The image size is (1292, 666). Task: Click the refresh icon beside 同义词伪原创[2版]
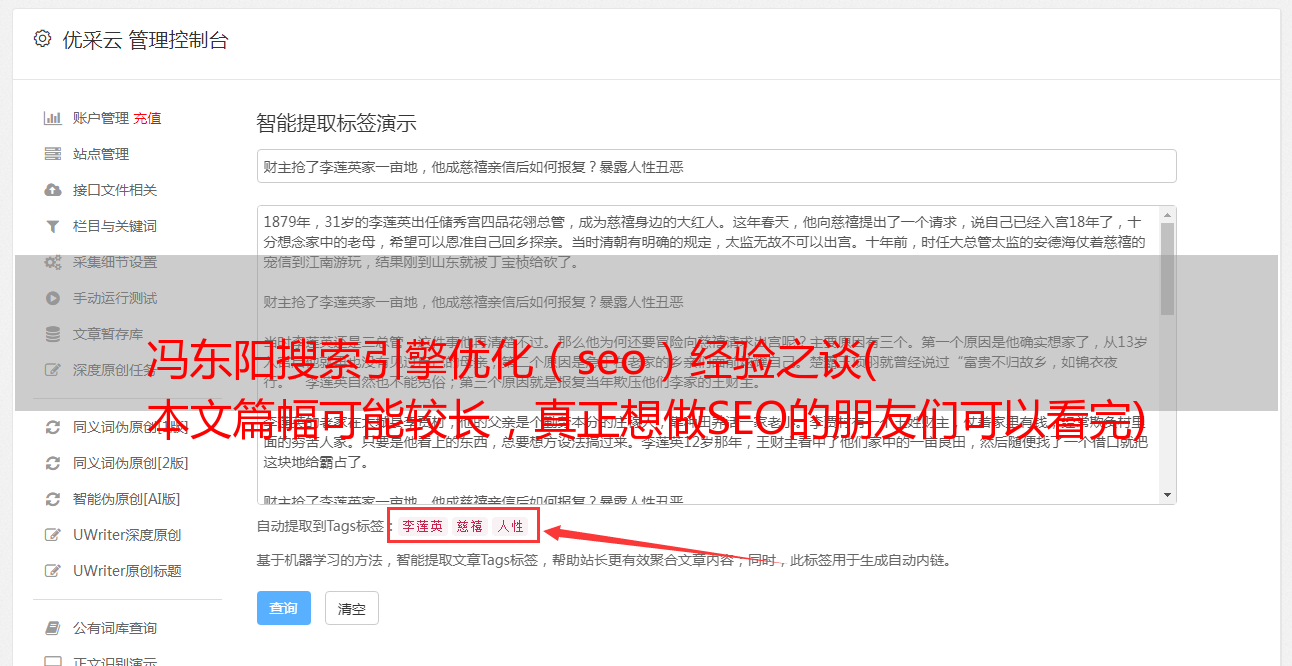(x=53, y=463)
